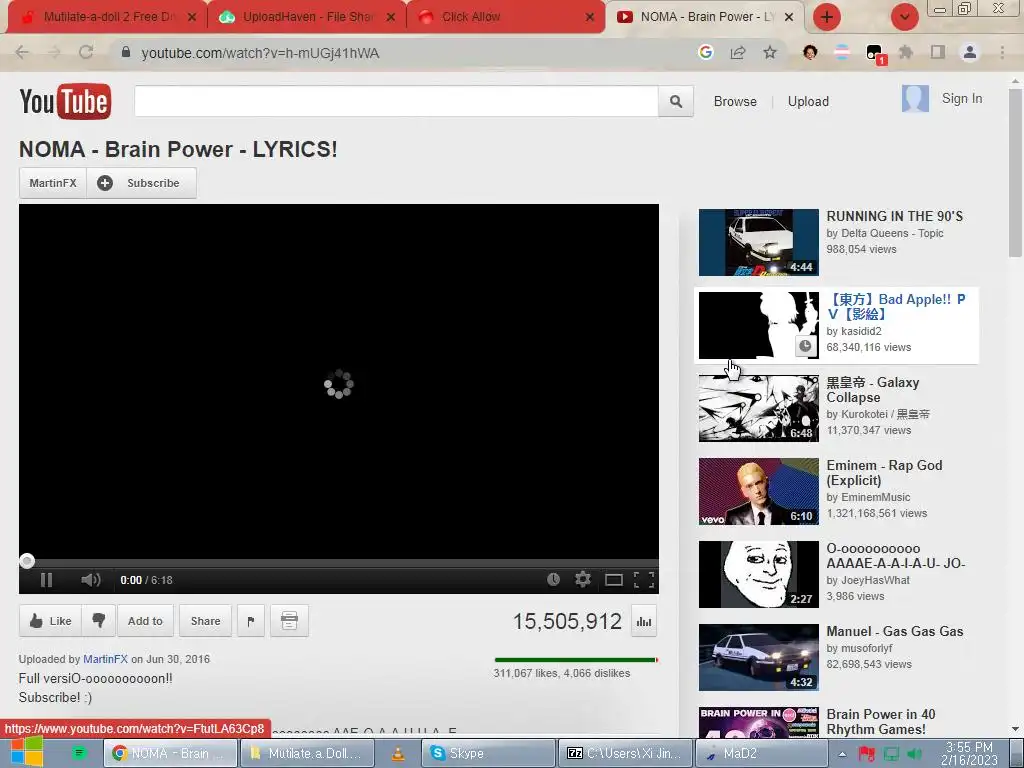Screen dimensions: 1024x768
Task: Open the Chrome three-dot menu
Action: (x=1002, y=52)
